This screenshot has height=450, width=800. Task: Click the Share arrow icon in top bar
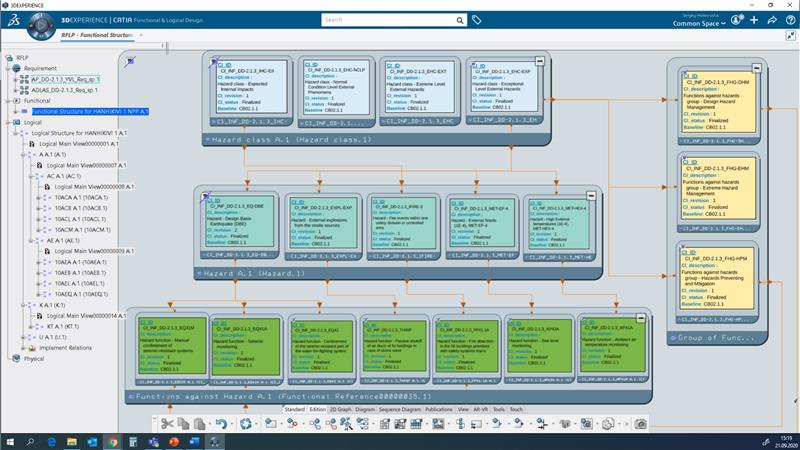(772, 20)
